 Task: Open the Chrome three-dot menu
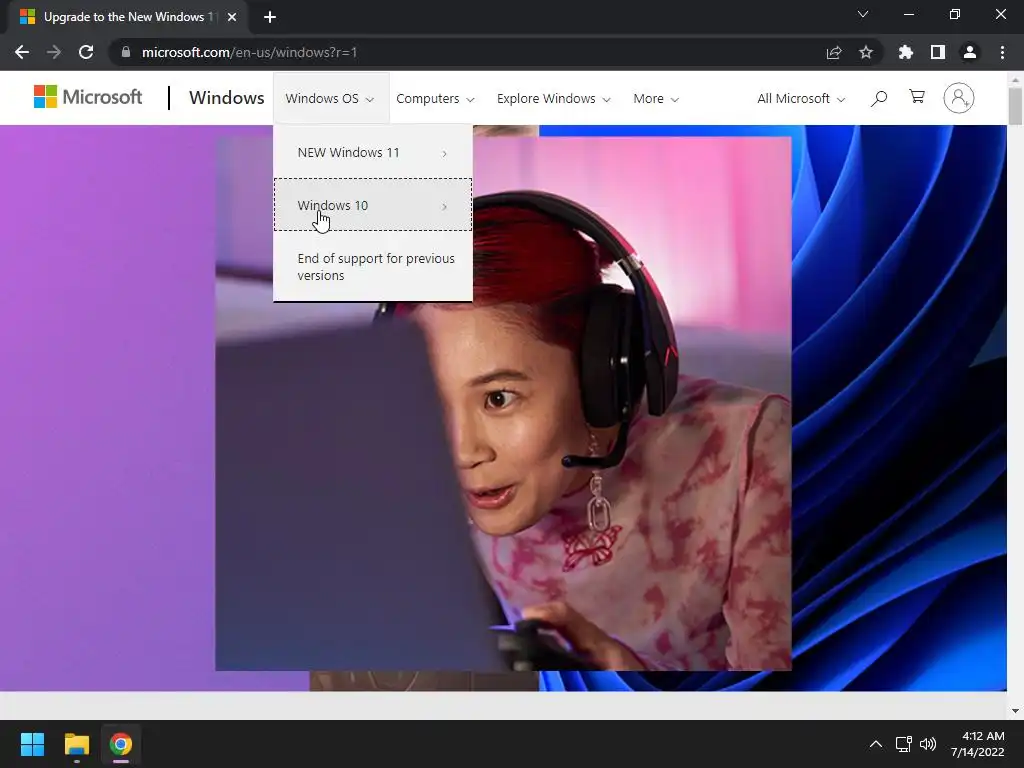click(x=1002, y=52)
